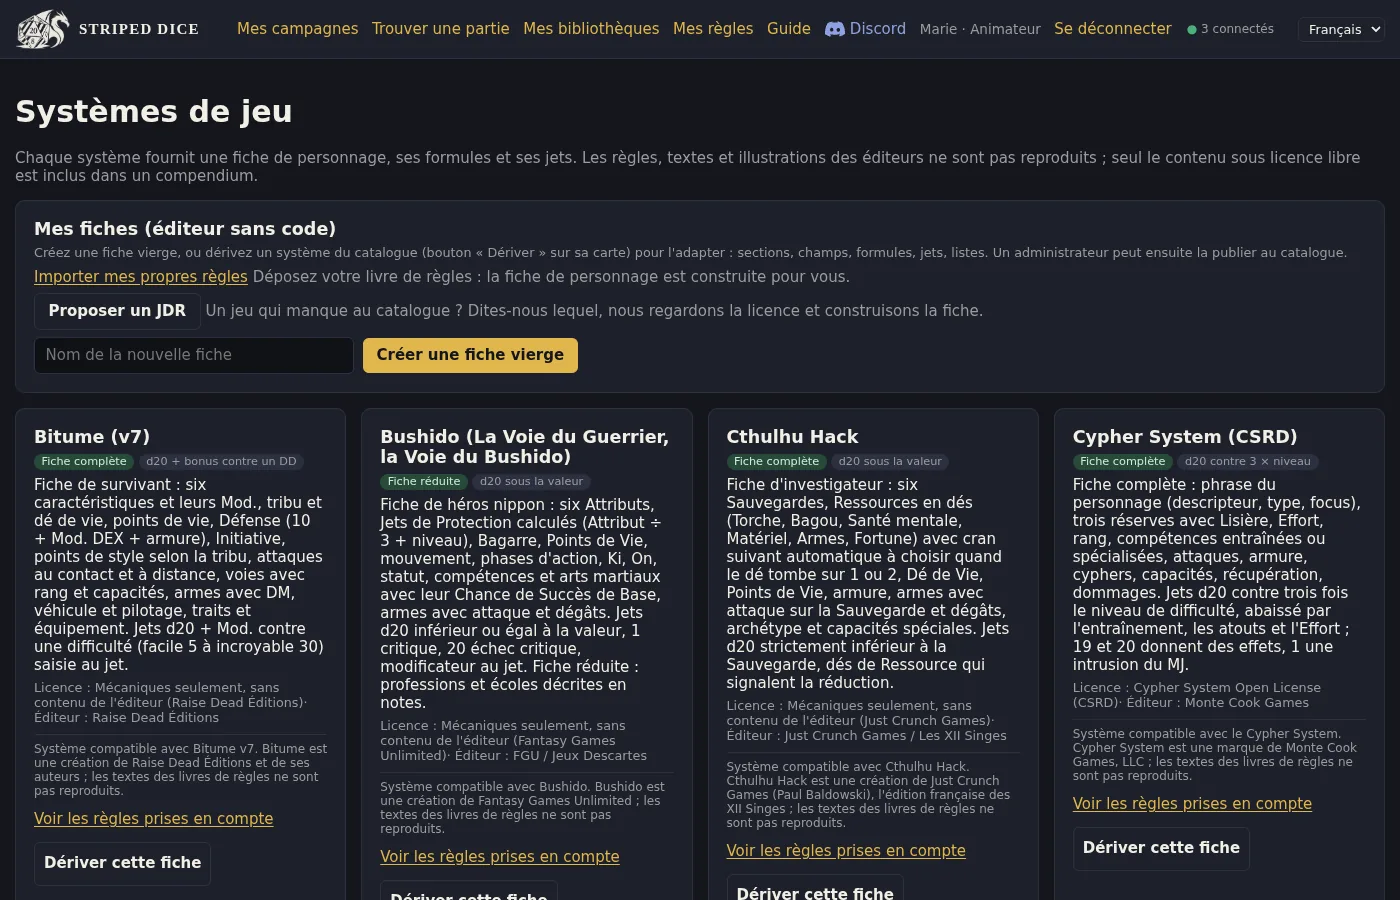Open Bushido's Voir les règles prises en compte
Viewport: 1400px width, 900px height.
[x=499, y=857]
